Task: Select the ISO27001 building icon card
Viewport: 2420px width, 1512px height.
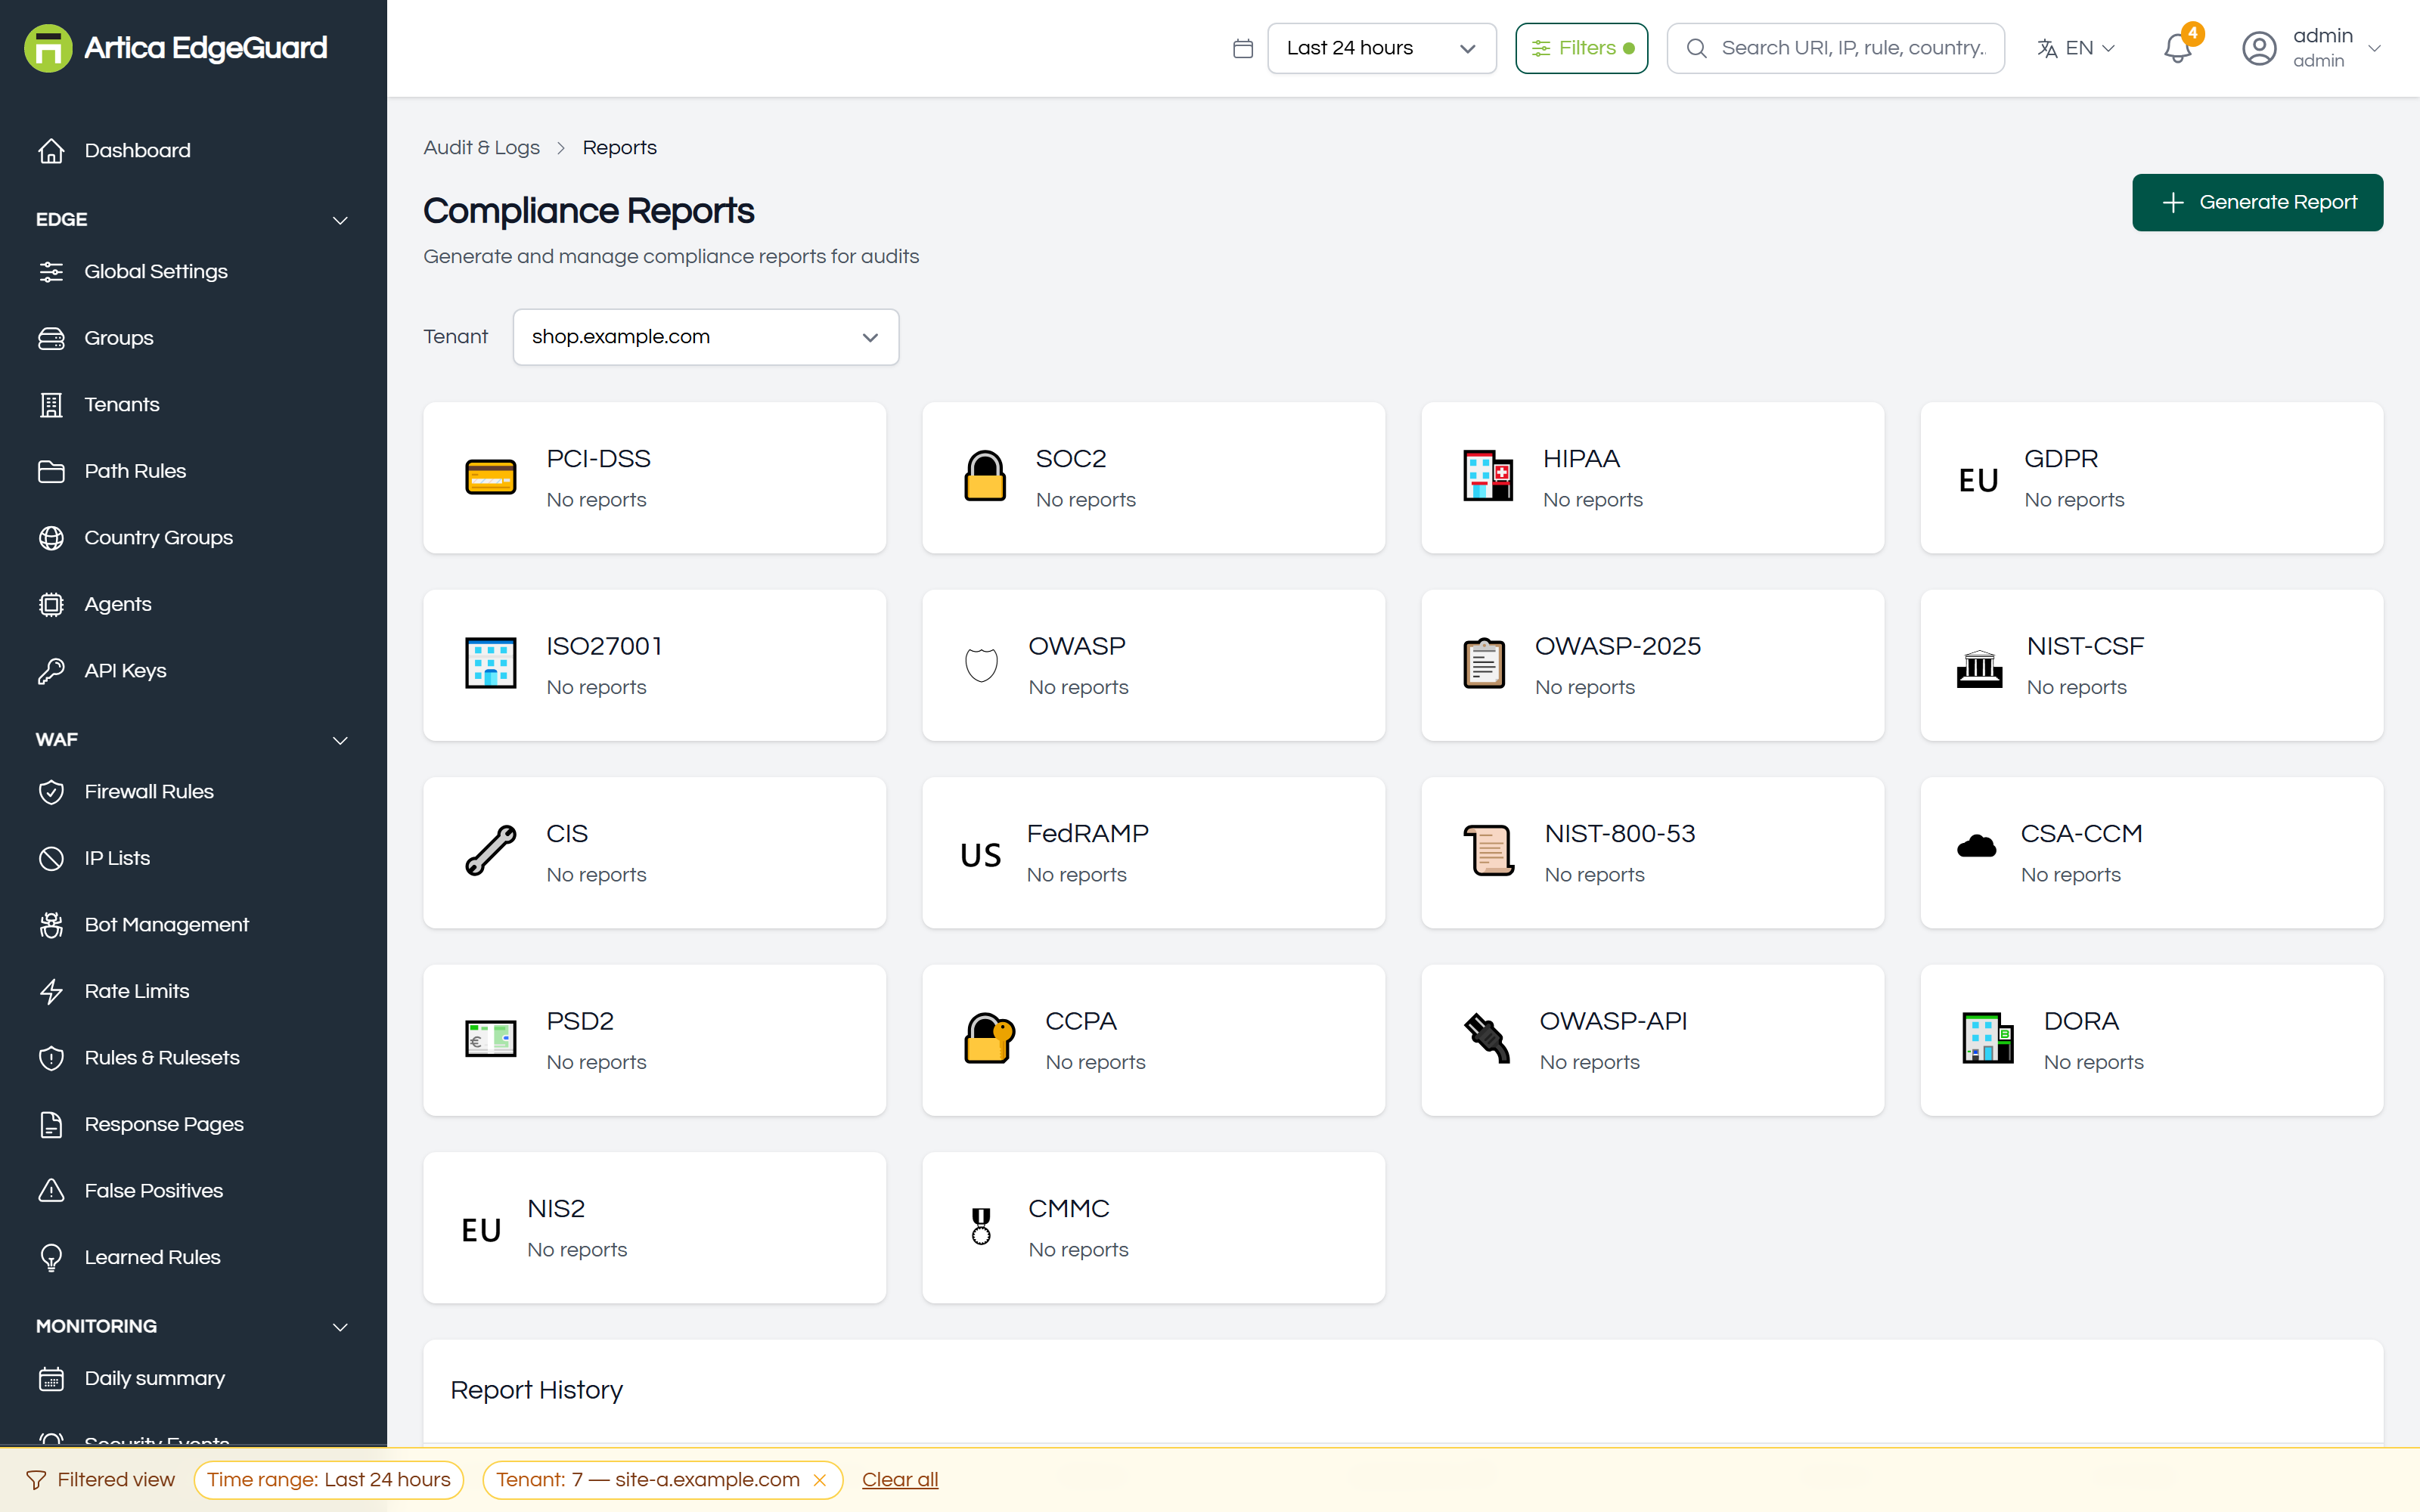Action: [654, 665]
